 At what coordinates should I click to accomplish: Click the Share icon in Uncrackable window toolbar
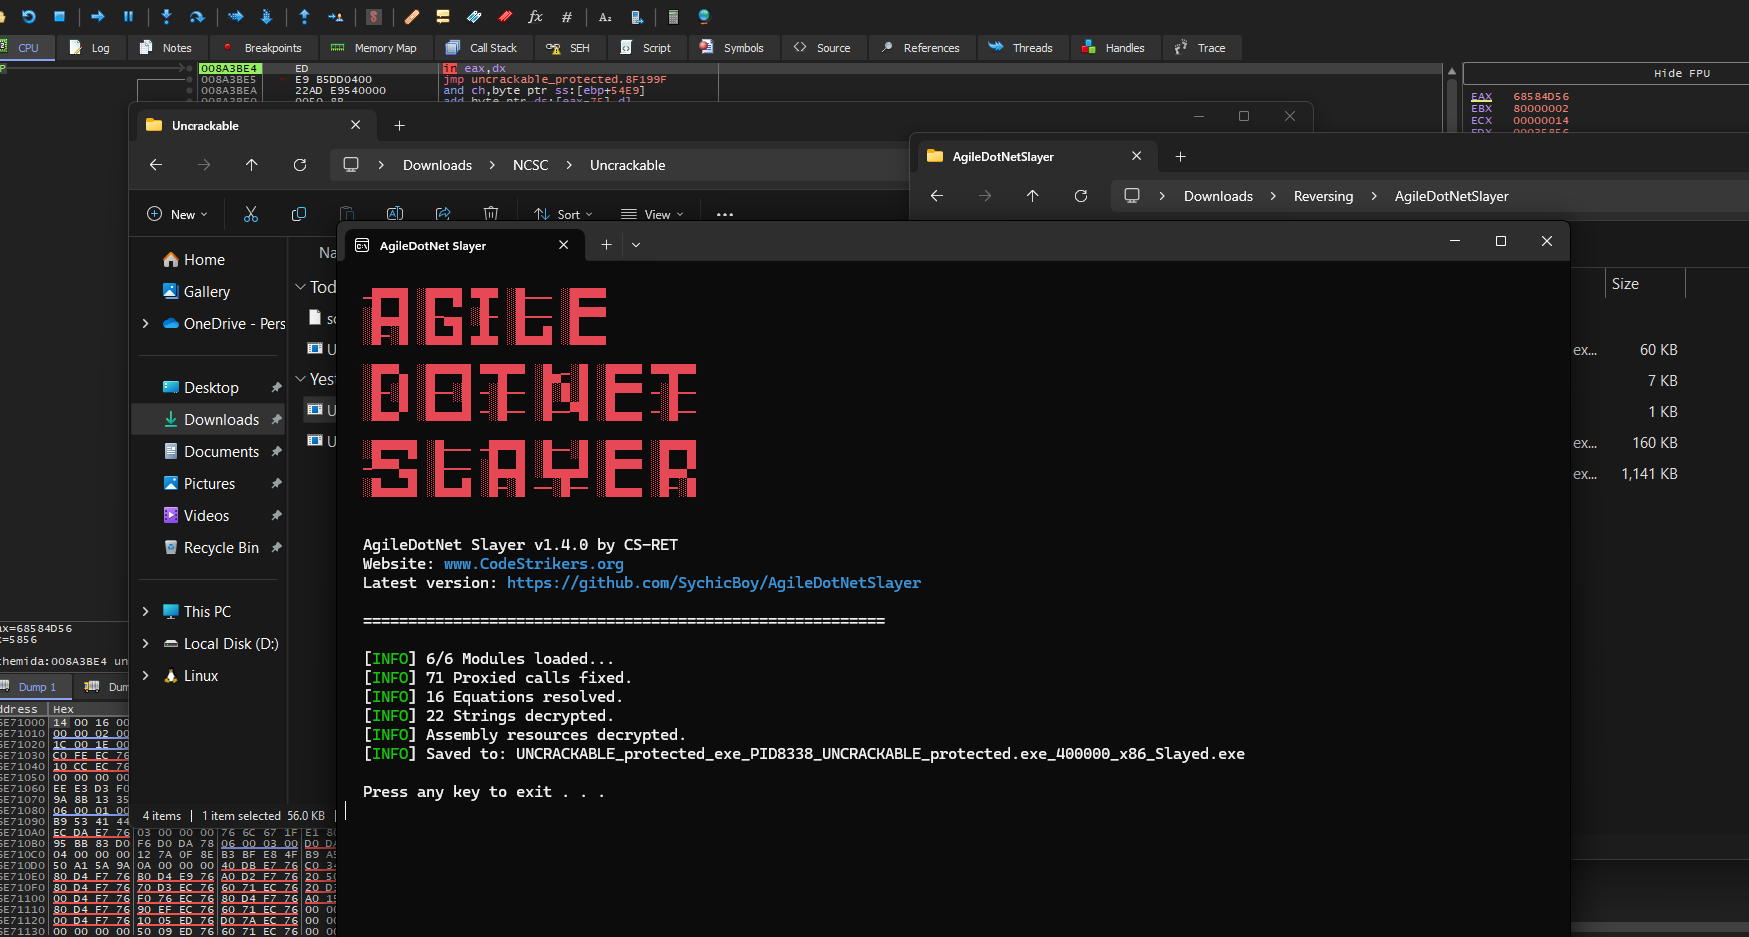pyautogui.click(x=443, y=214)
